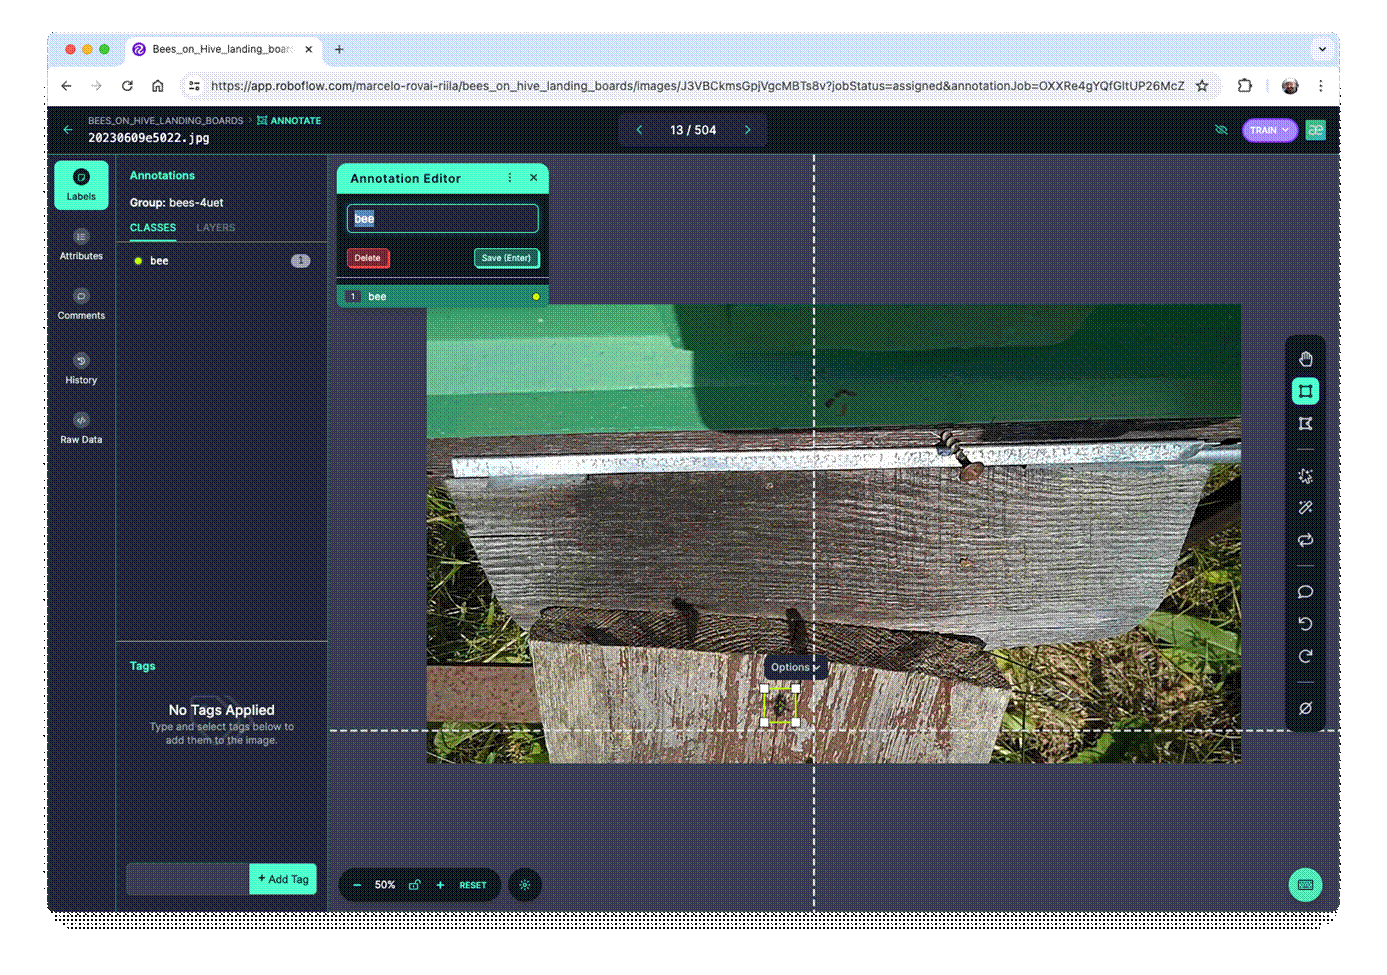Screen dimensions: 1387x975
Task: Open the Label Assist tool
Action: click(1305, 507)
